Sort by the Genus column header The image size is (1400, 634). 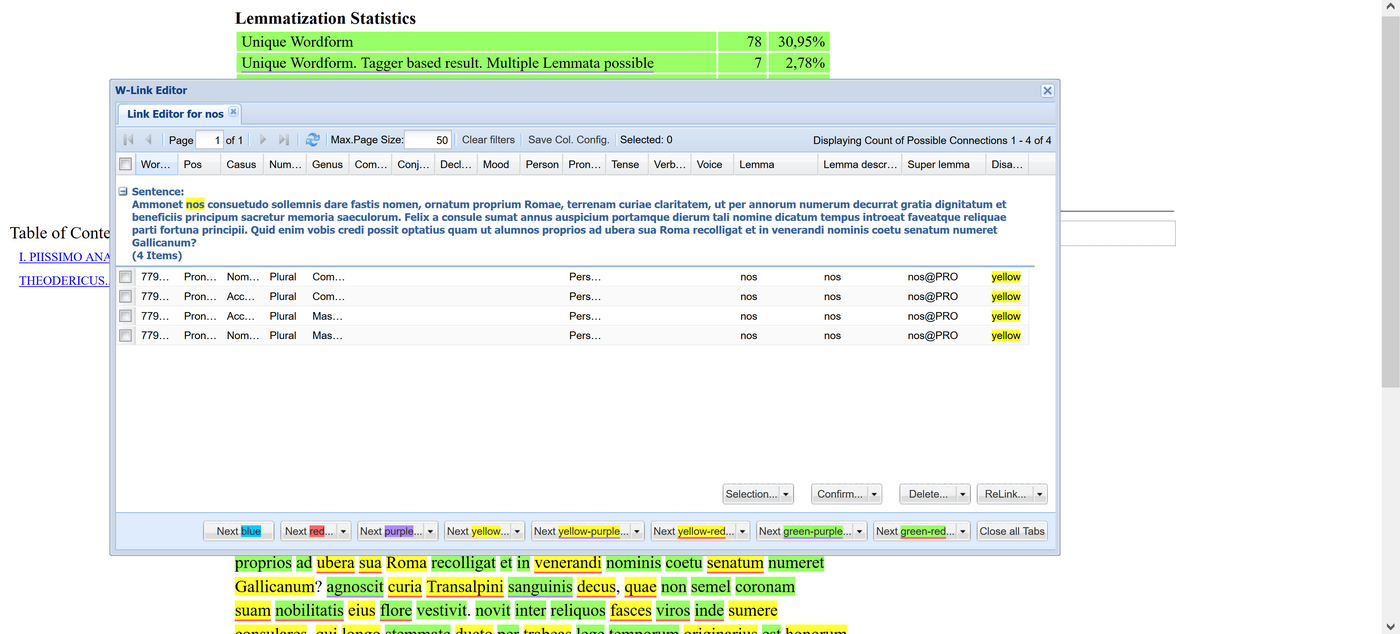pyautogui.click(x=328, y=164)
